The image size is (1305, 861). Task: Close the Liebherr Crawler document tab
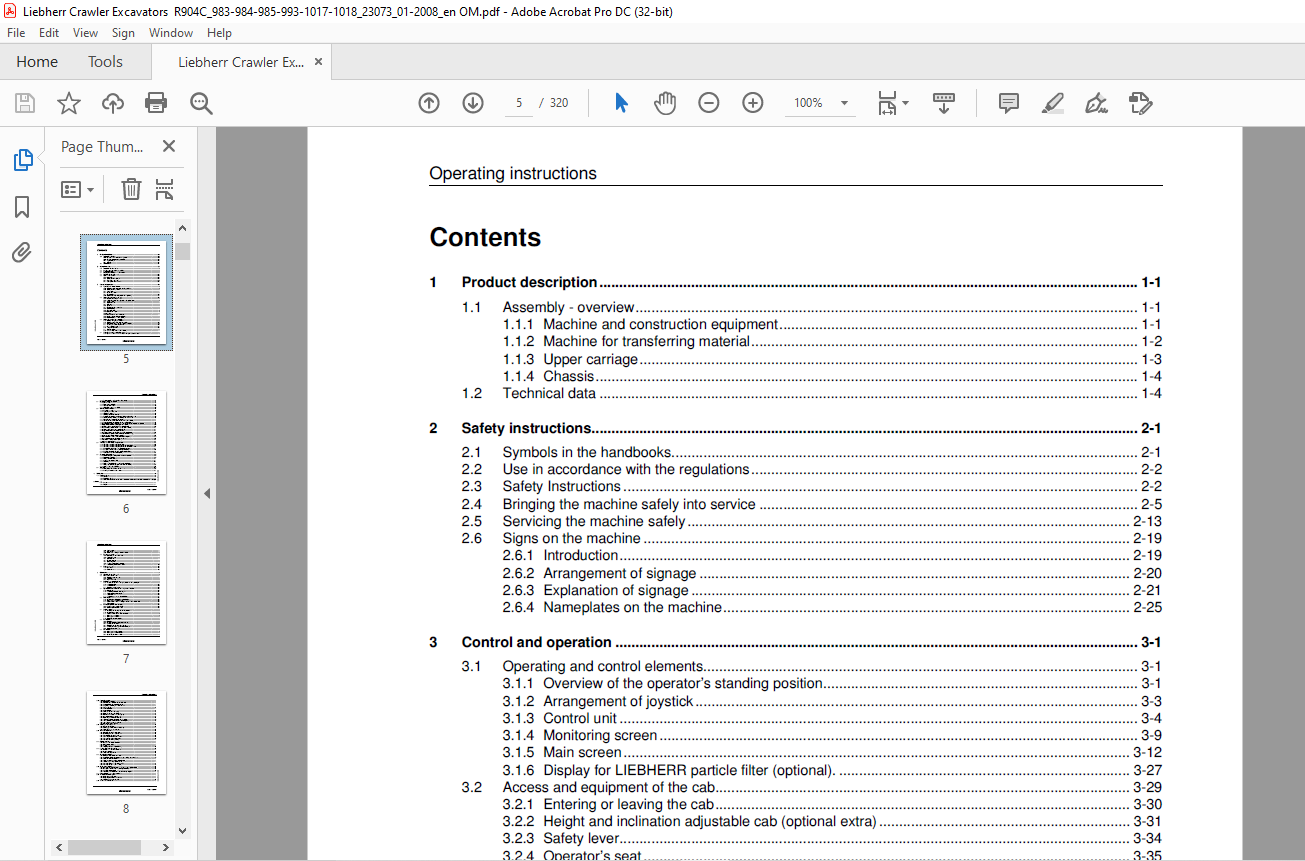(319, 61)
